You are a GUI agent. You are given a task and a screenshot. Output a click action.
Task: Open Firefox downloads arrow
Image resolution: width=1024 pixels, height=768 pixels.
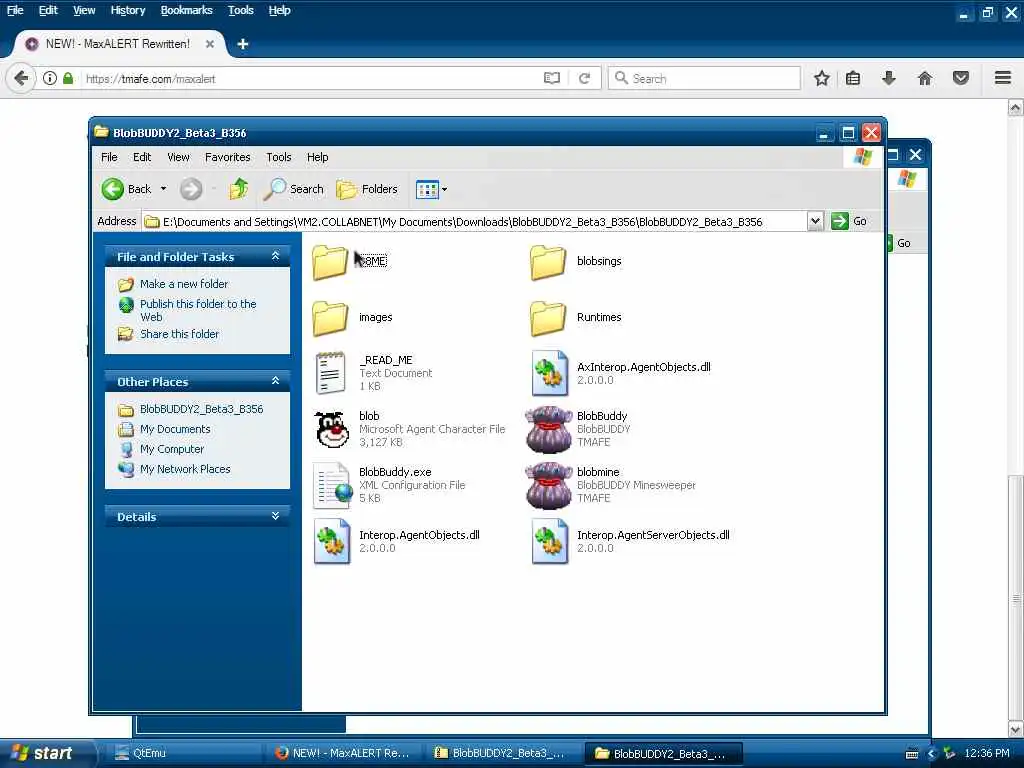click(889, 78)
